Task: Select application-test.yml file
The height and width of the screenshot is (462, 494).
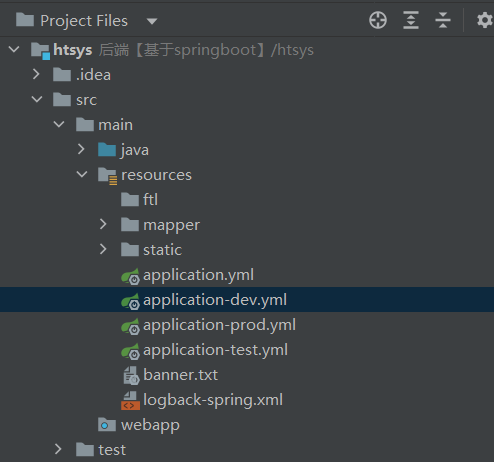Action: [215, 350]
